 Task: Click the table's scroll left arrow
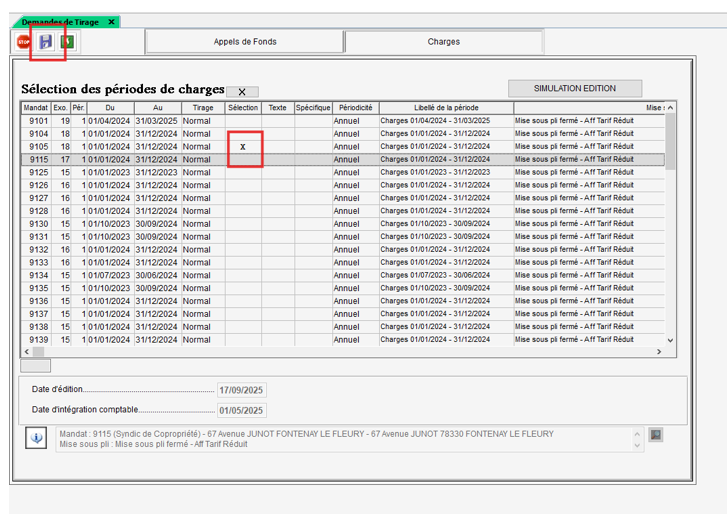point(28,352)
